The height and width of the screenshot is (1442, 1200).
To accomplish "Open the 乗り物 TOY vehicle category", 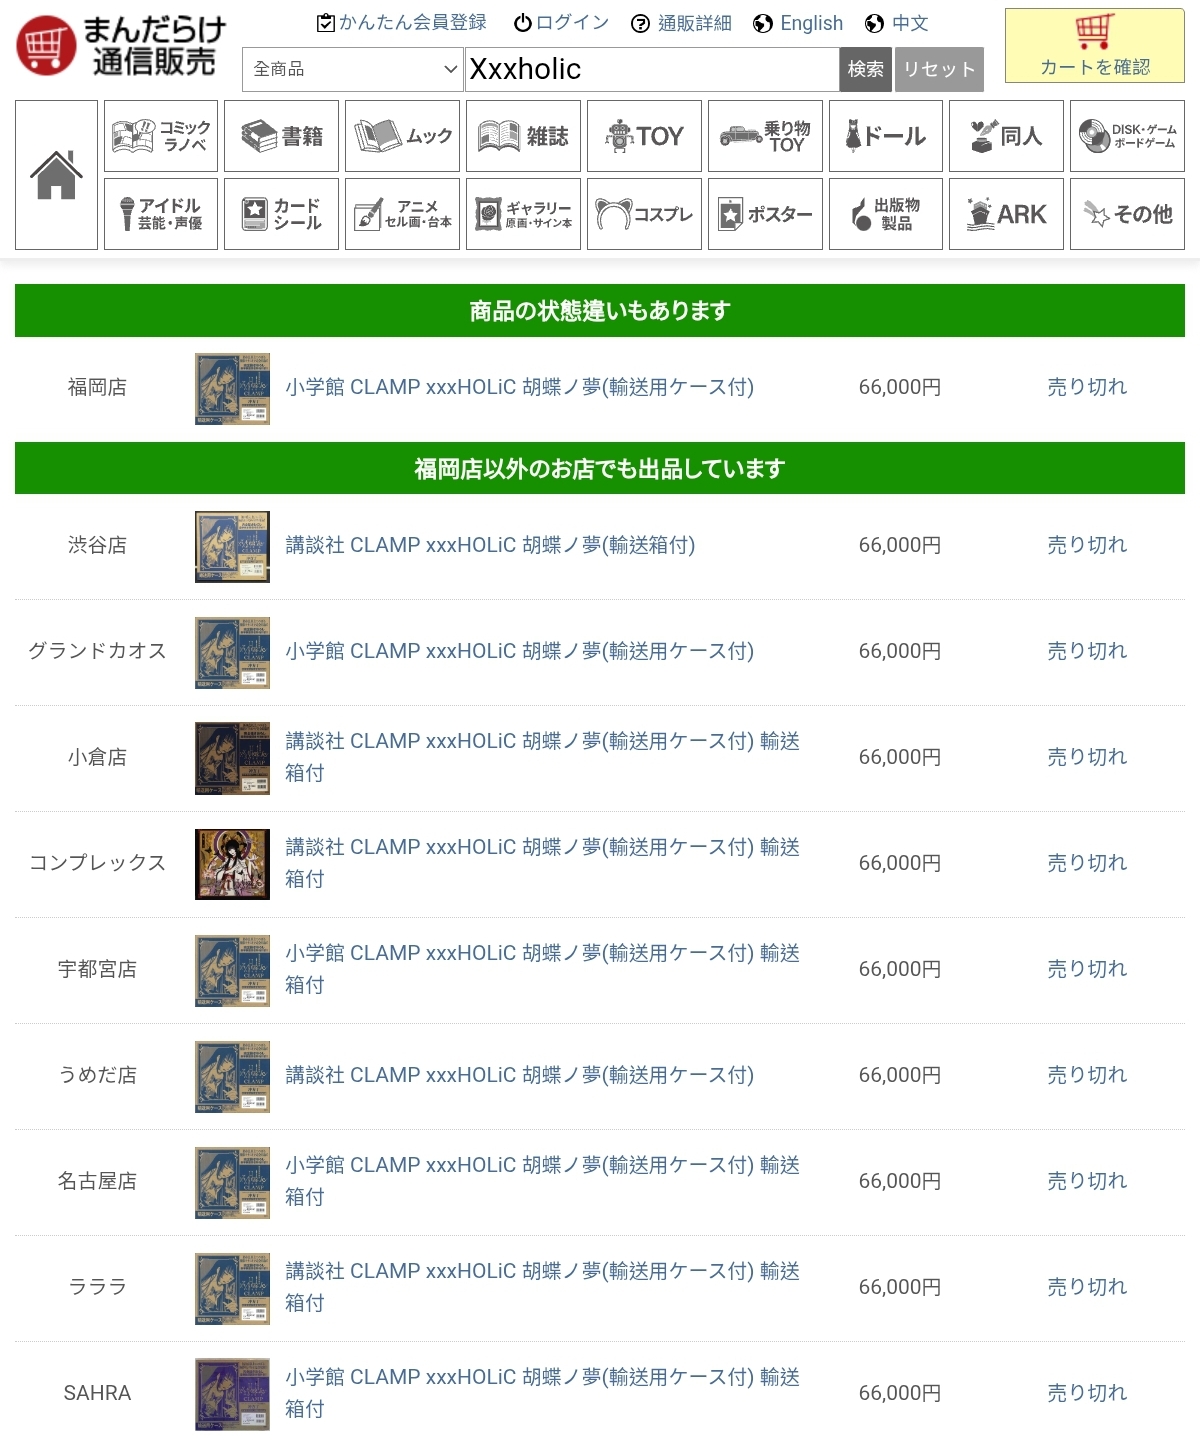I will (765, 135).
